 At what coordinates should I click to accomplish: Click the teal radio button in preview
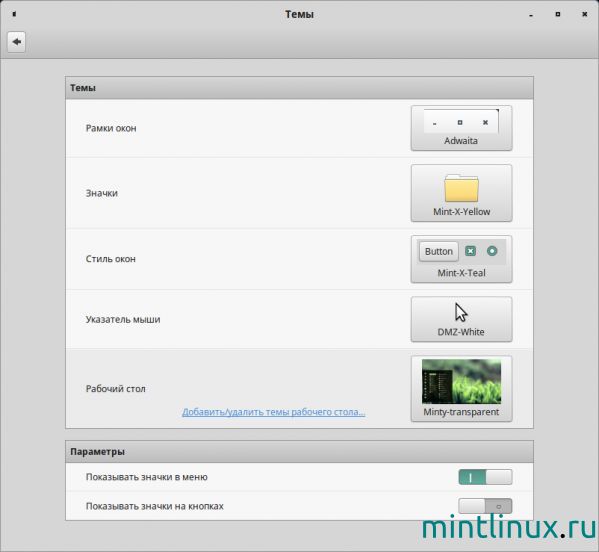pyautogui.click(x=492, y=251)
